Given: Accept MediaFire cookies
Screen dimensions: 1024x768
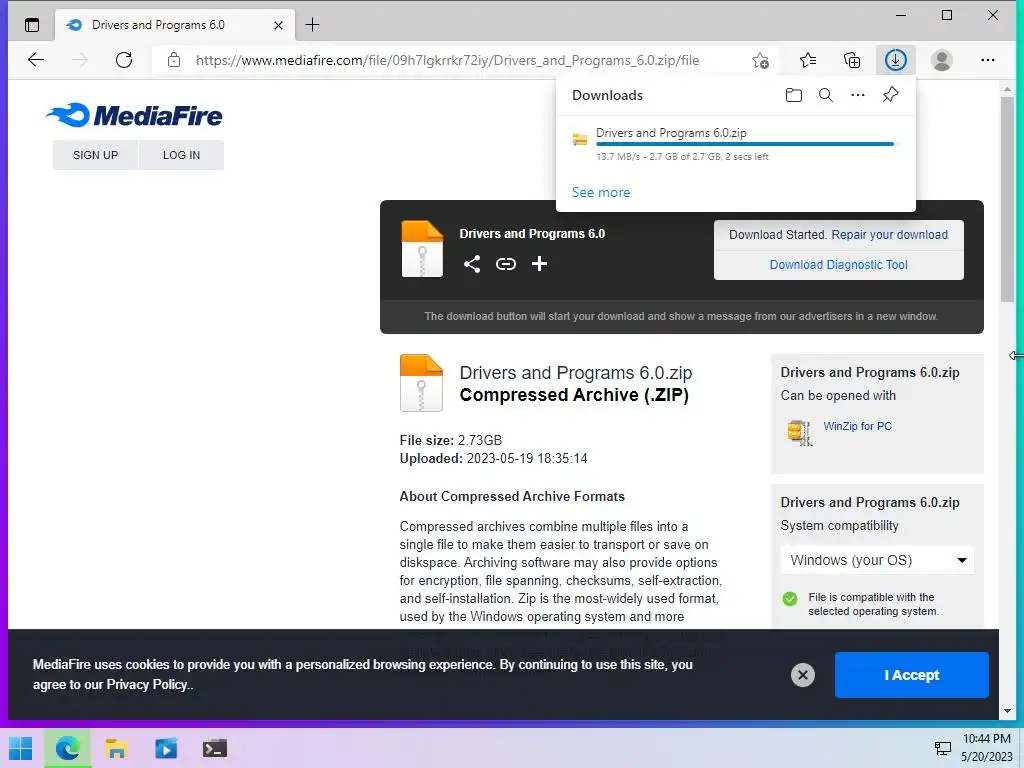Looking at the screenshot, I should pos(911,675).
